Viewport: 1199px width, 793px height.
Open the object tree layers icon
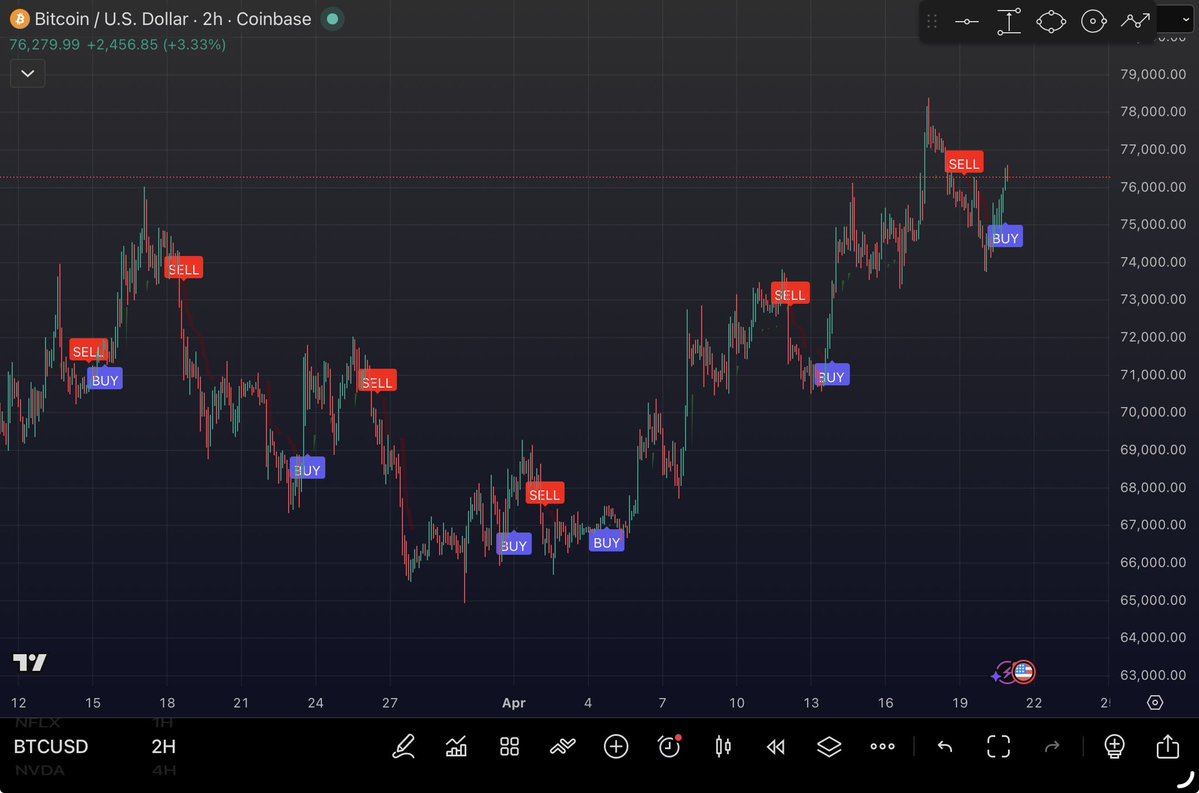[829, 746]
